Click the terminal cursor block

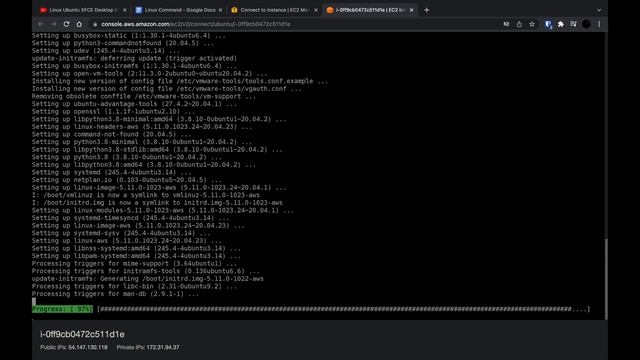pos(34,302)
